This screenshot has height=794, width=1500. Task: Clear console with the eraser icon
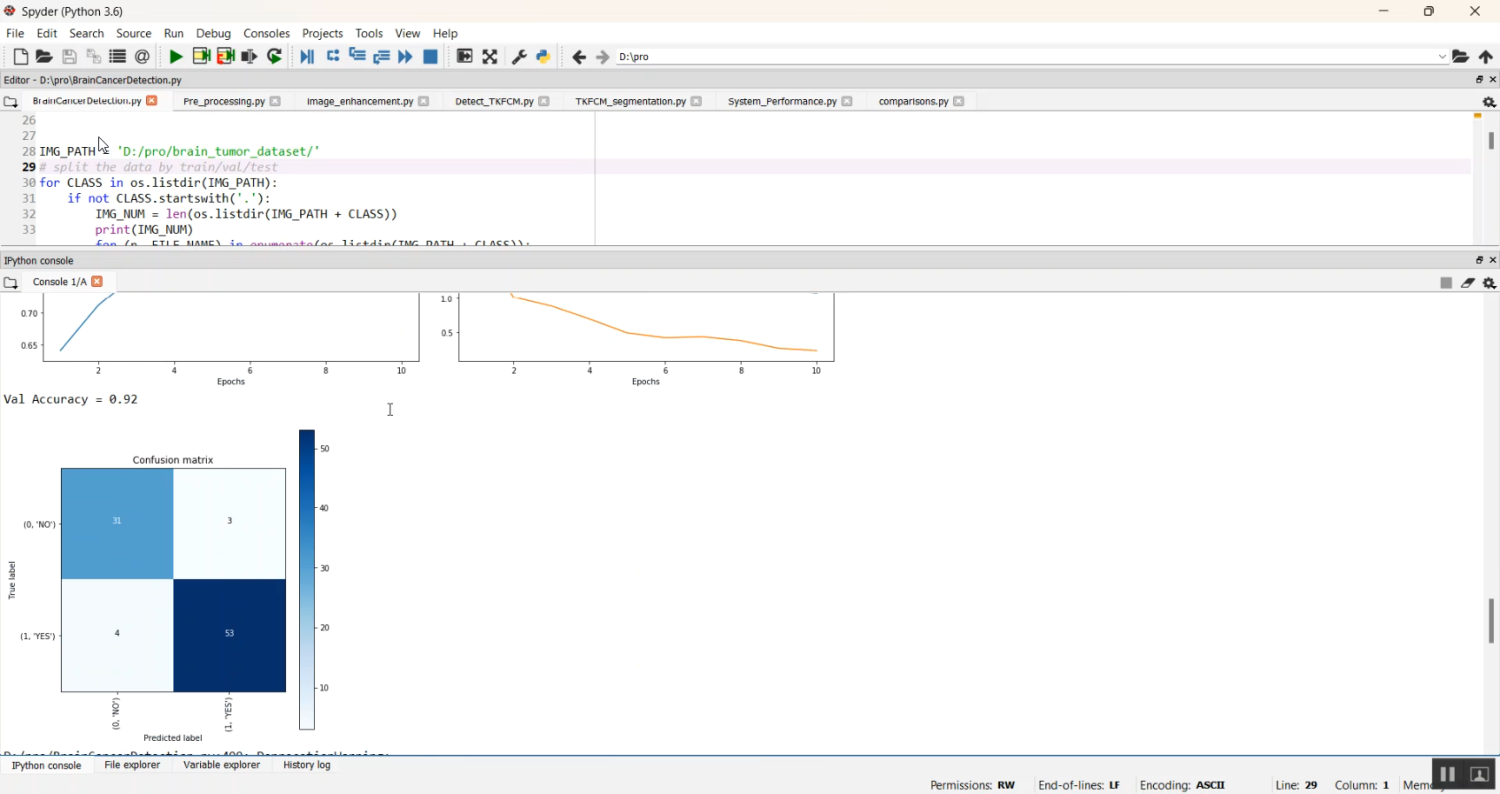click(x=1467, y=283)
